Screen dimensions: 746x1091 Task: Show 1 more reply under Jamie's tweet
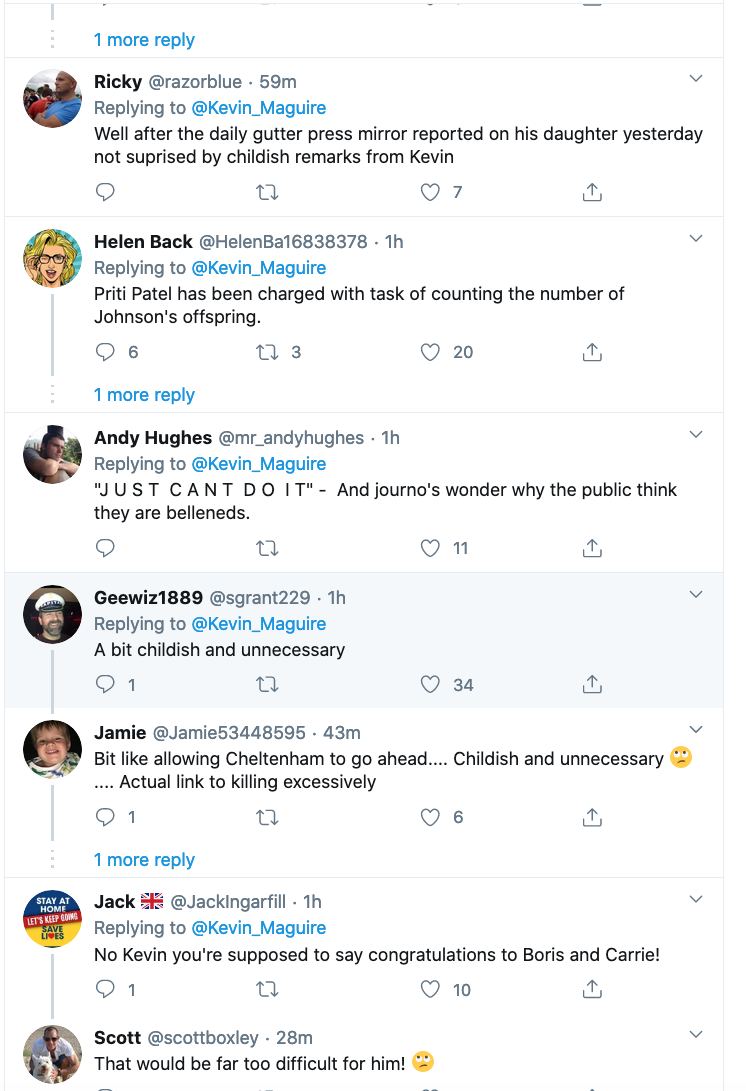[144, 860]
